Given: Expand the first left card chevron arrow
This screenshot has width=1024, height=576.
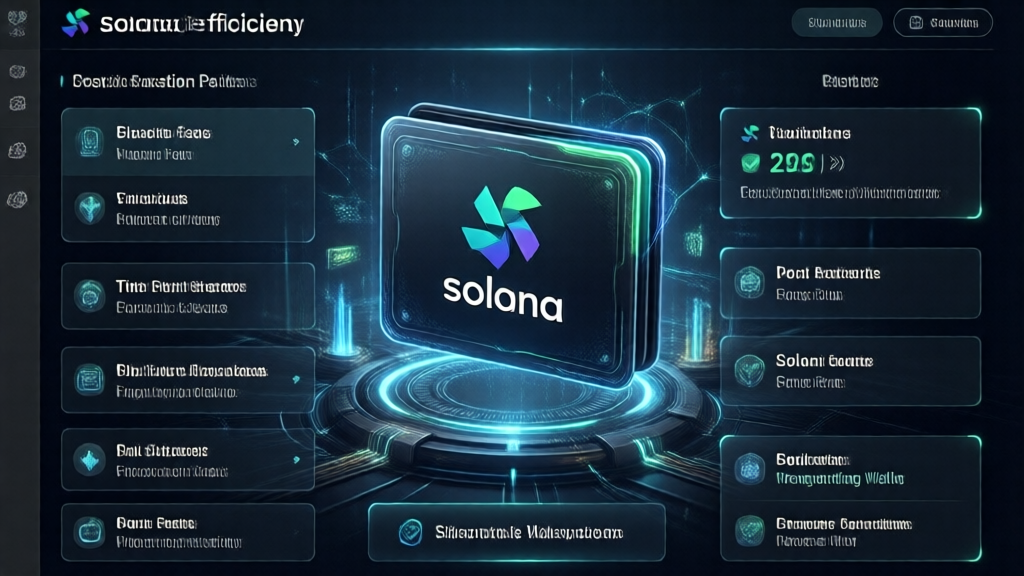Looking at the screenshot, I should (x=296, y=142).
